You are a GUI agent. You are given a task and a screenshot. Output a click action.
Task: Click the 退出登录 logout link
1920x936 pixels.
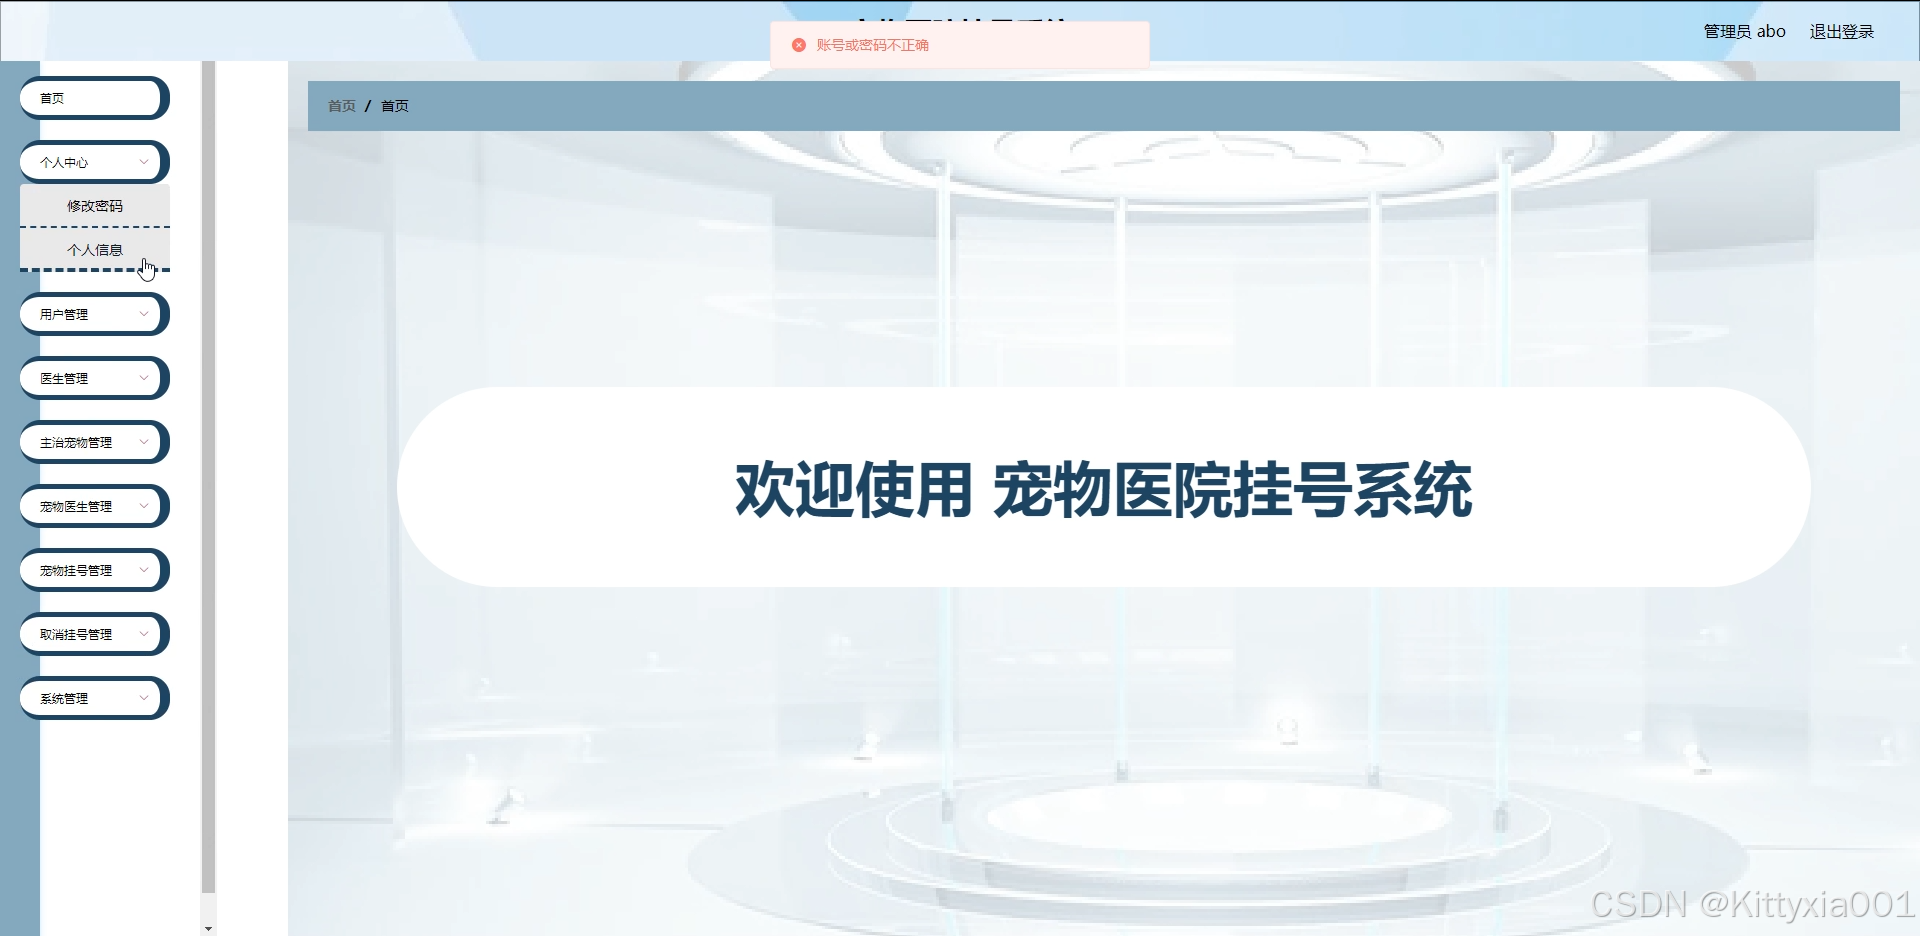pos(1841,32)
